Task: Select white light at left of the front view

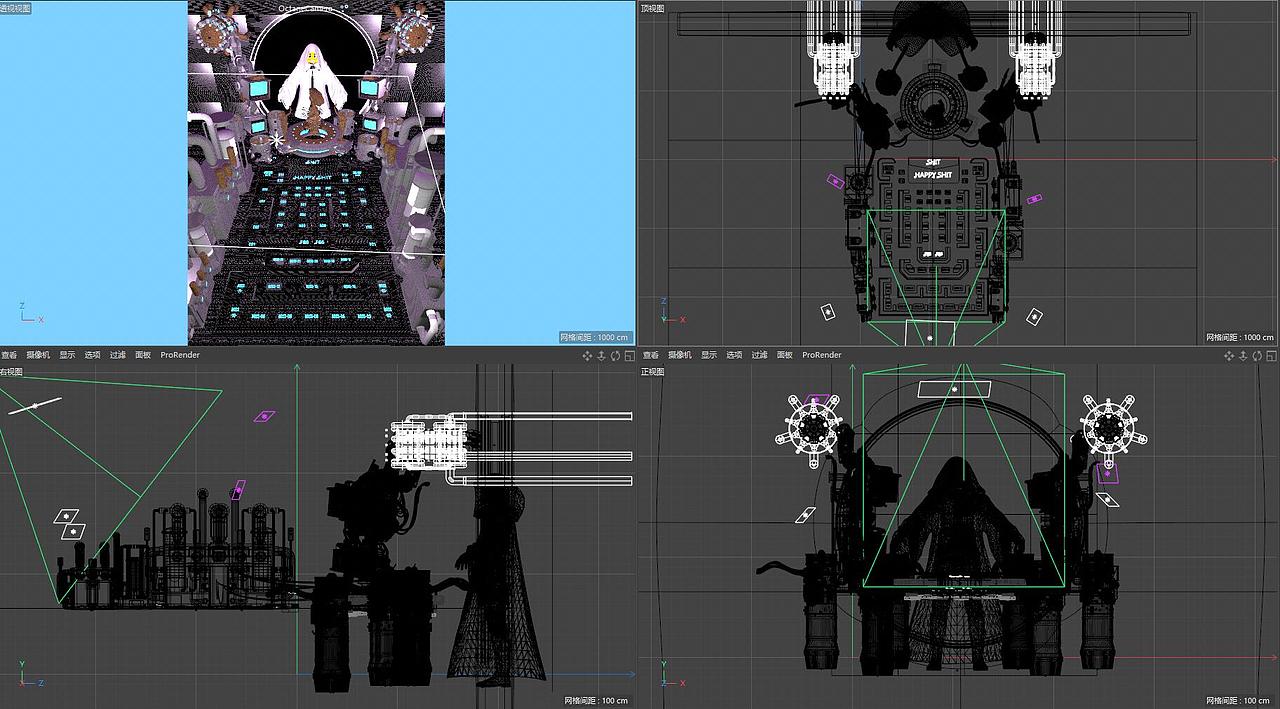Action: click(x=805, y=516)
